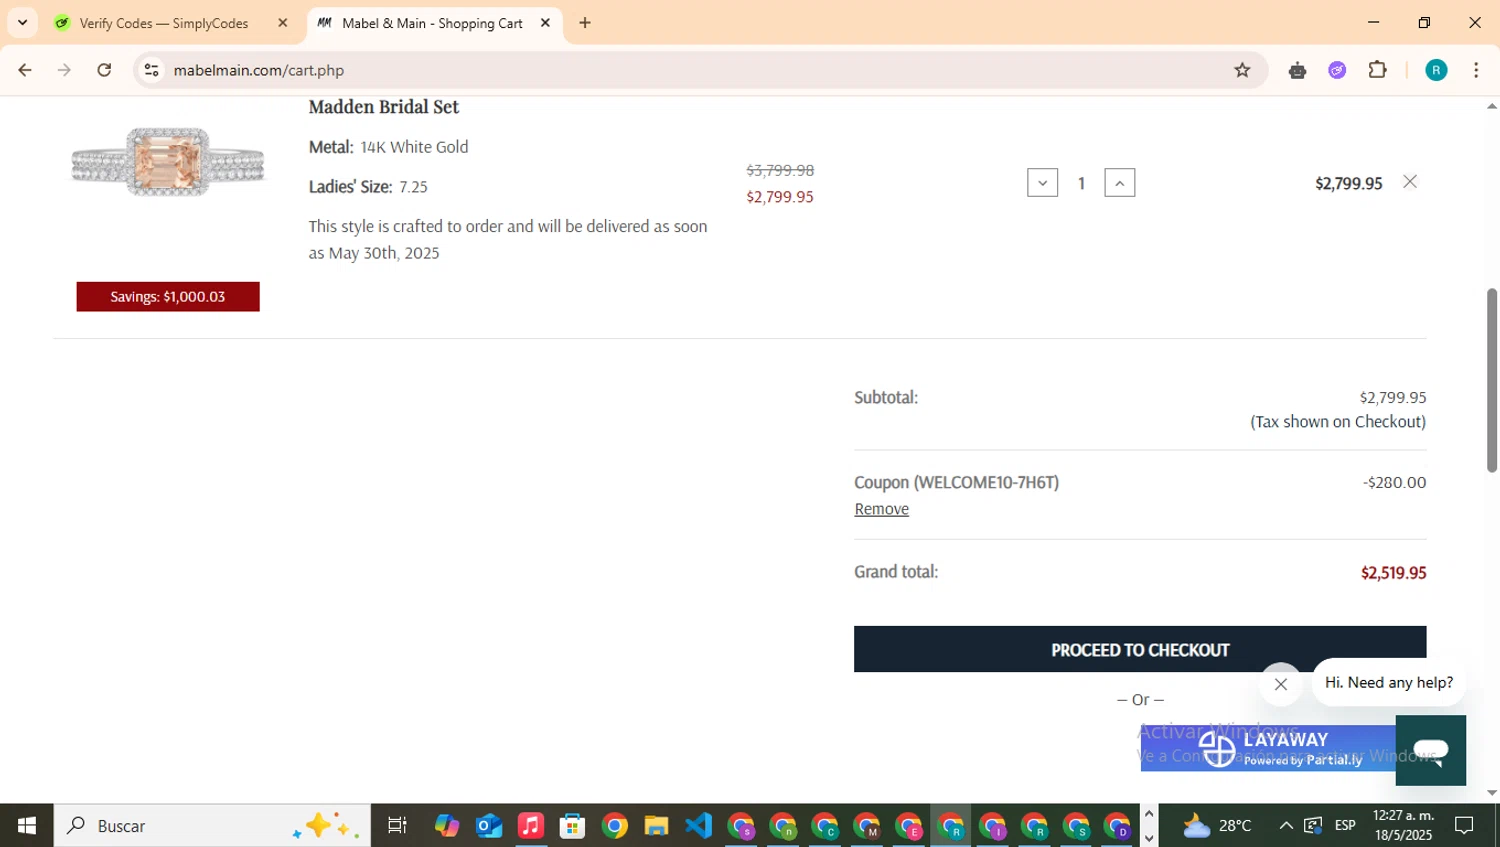1500x847 pixels.
Task: Select the Mabel & Main Shopping Cart tab
Action: point(433,23)
